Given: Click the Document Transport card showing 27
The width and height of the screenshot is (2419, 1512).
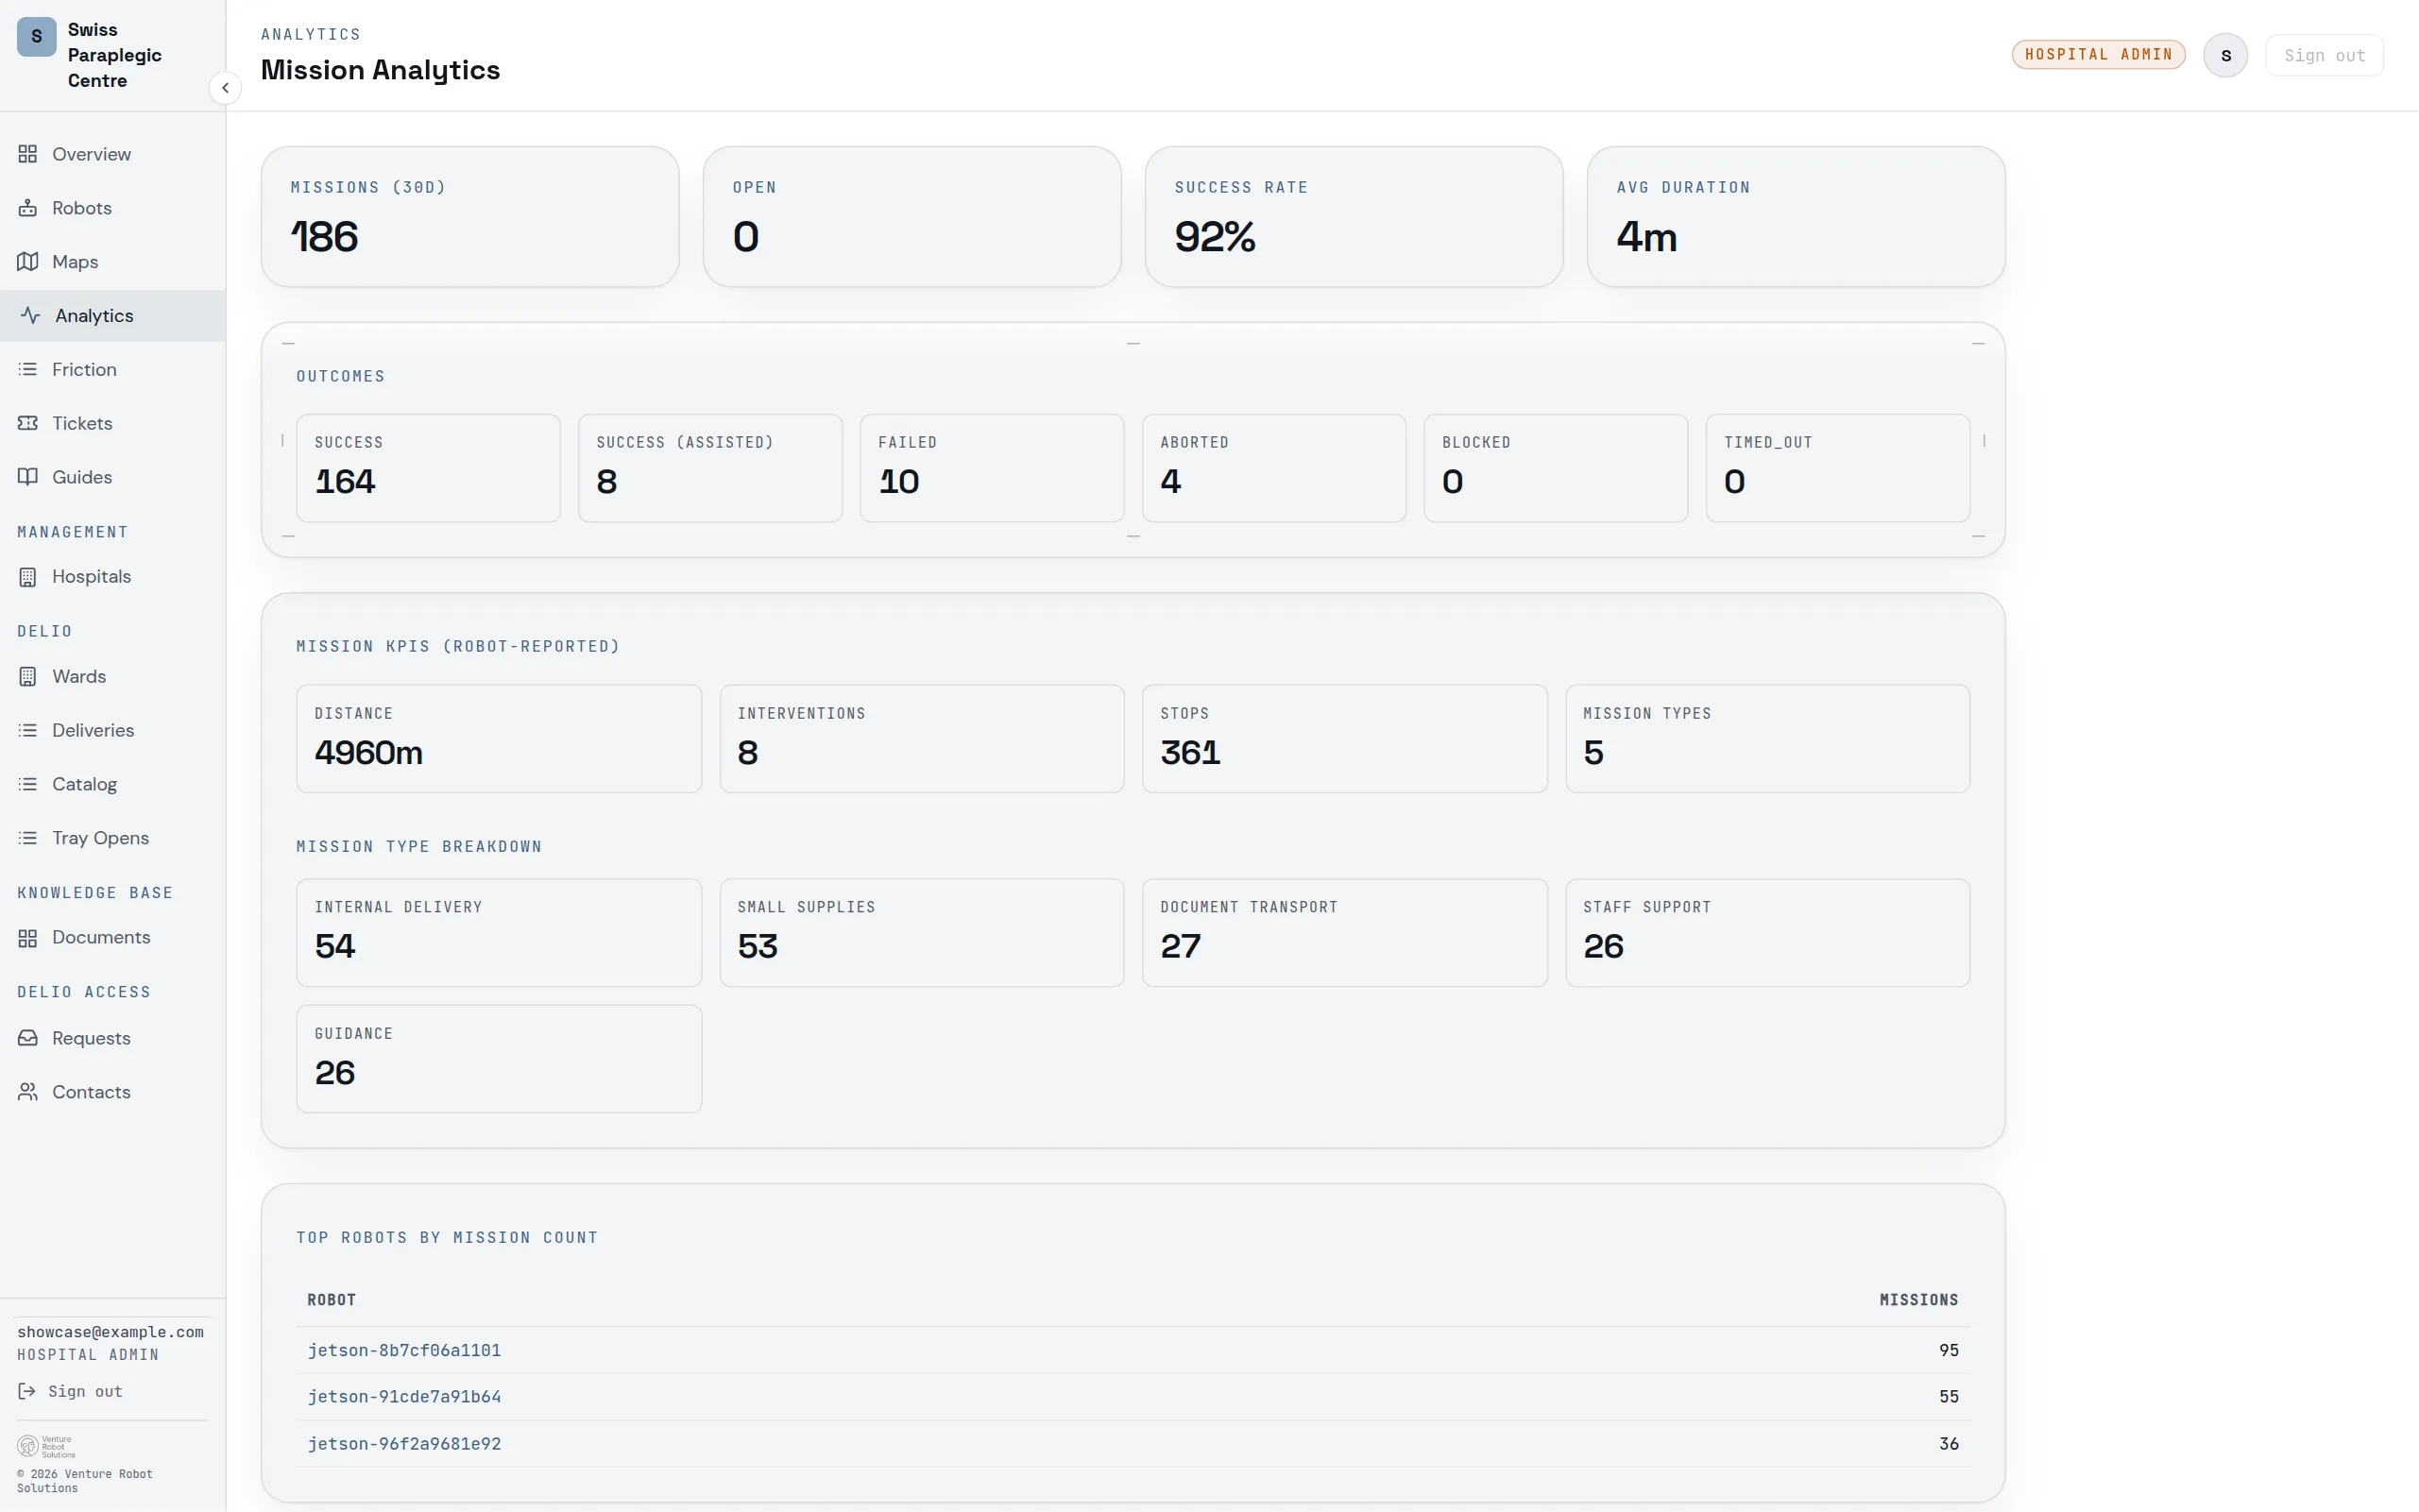Looking at the screenshot, I should 1345,933.
